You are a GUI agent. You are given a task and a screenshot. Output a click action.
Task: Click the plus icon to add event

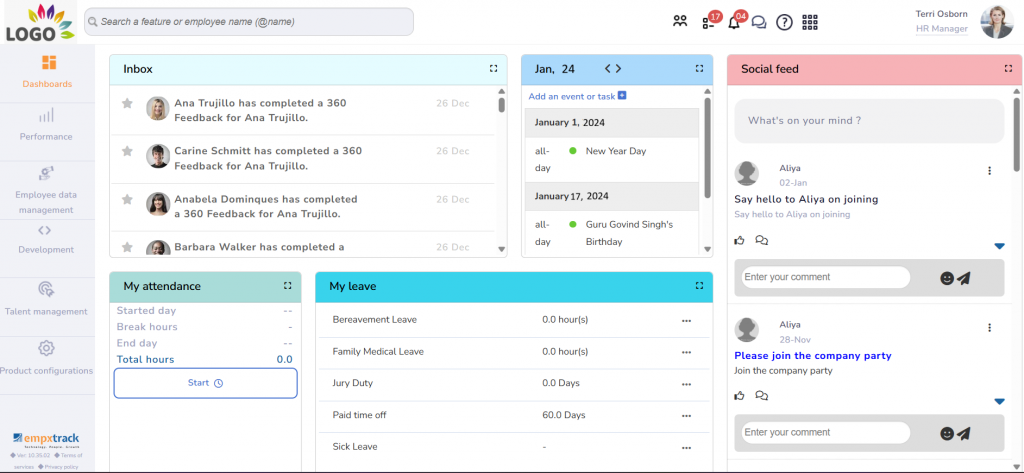pyautogui.click(x=622, y=95)
